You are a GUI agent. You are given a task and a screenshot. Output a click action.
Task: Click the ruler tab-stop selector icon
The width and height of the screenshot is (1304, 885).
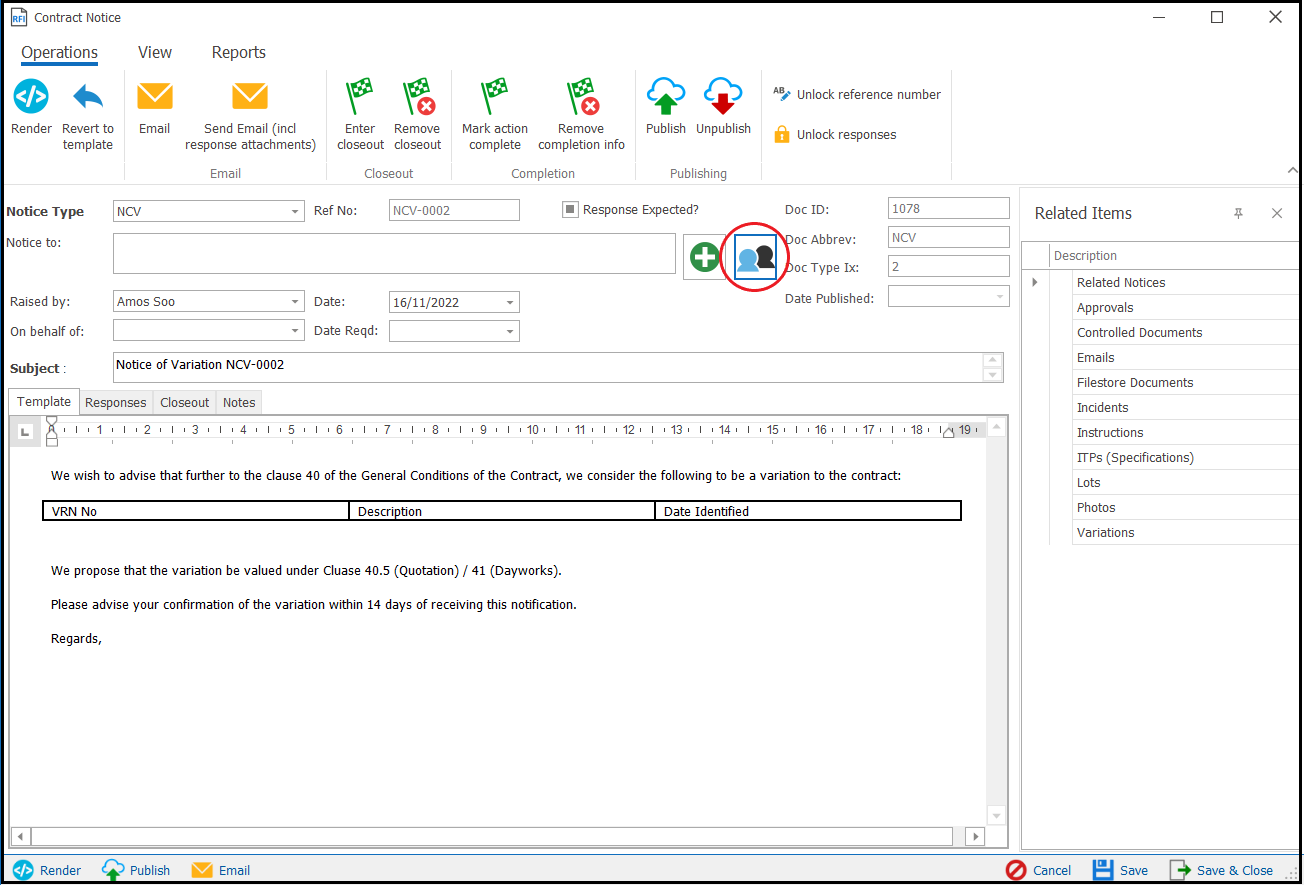coord(25,431)
